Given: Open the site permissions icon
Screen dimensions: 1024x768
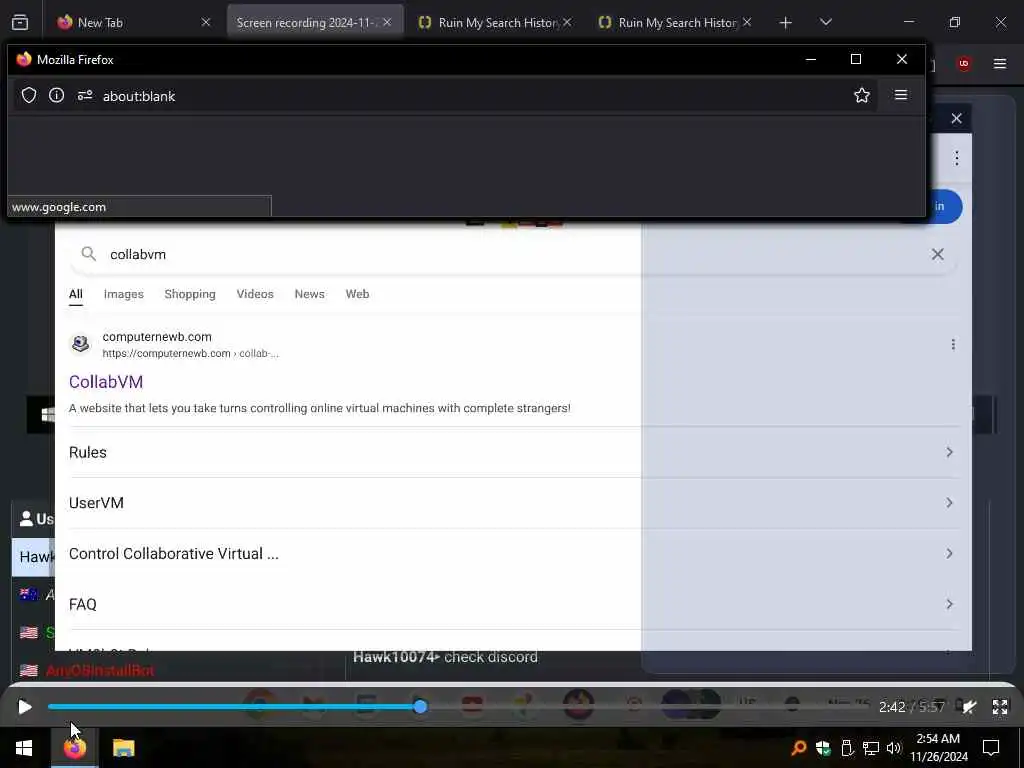Looking at the screenshot, I should tap(85, 95).
